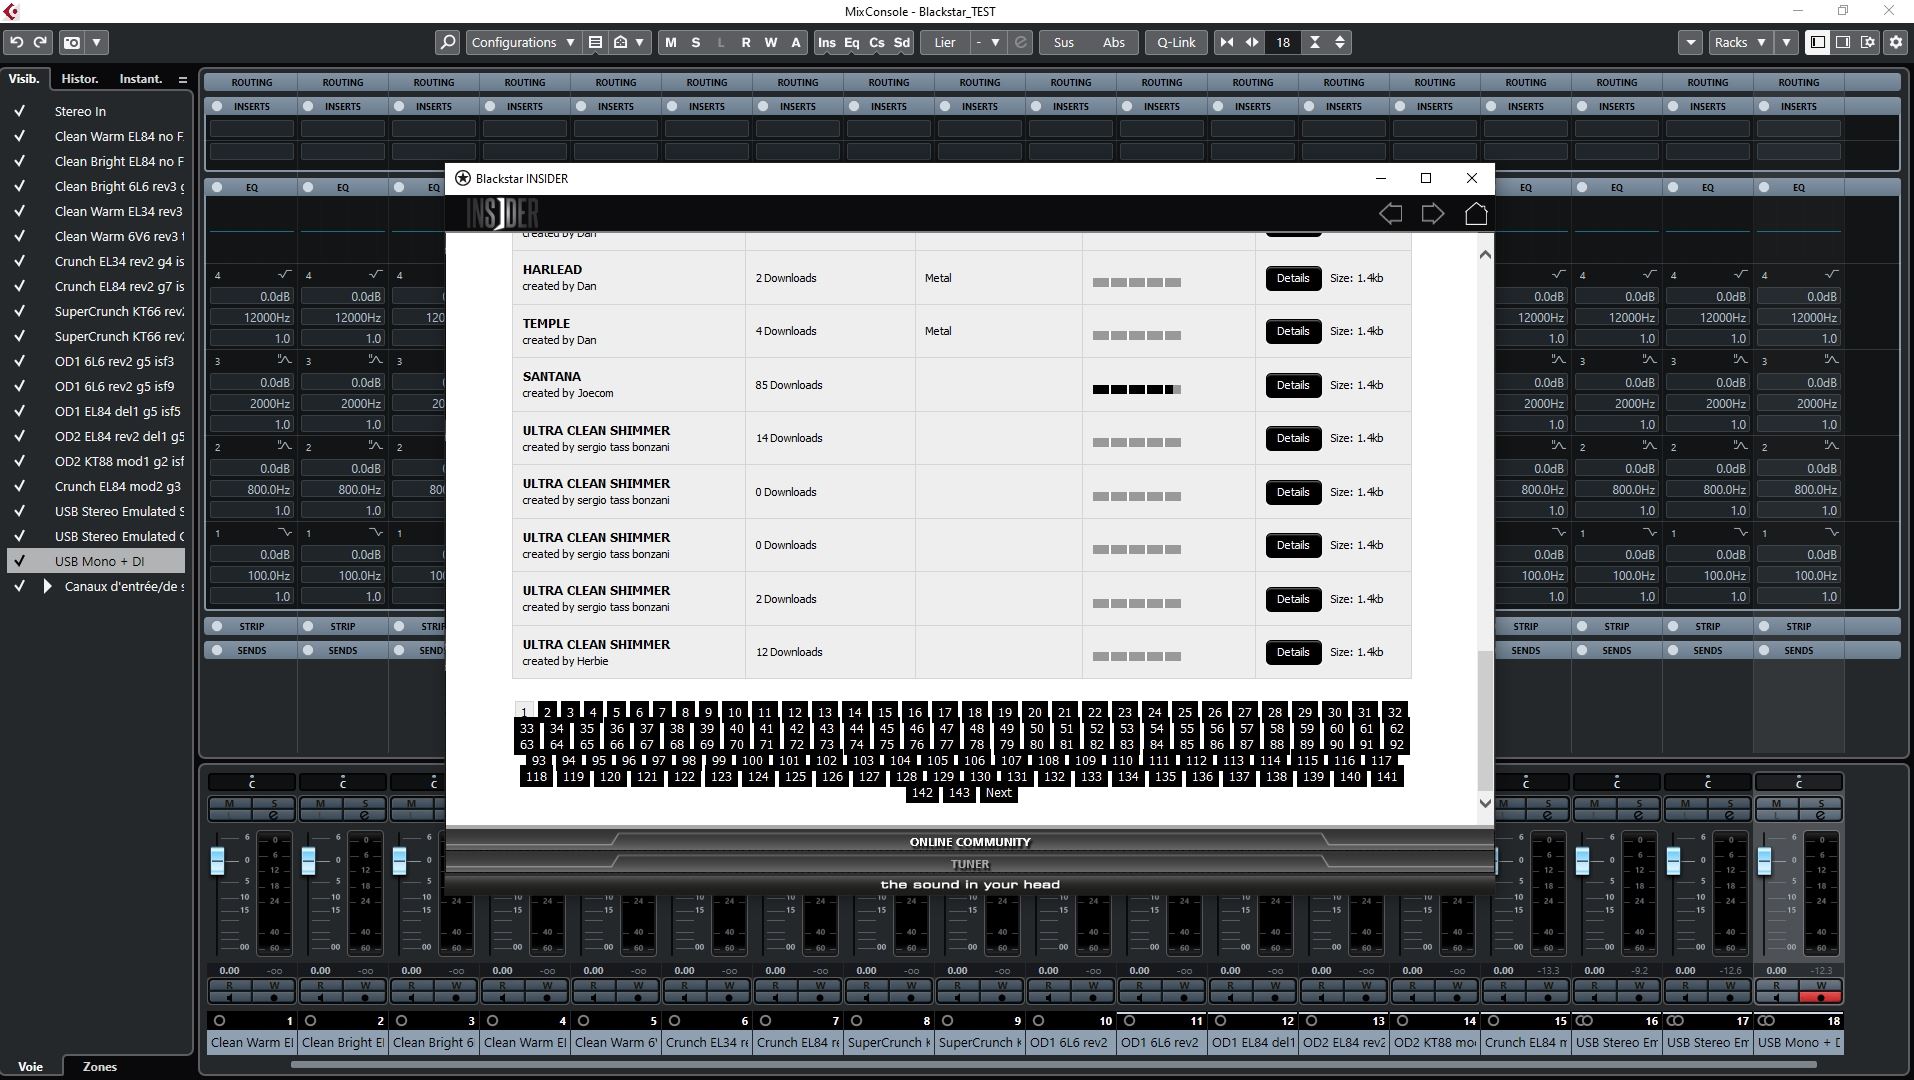The height and width of the screenshot is (1080, 1914).
Task: Click the INSIDER logo in plugin window
Action: pos(502,213)
